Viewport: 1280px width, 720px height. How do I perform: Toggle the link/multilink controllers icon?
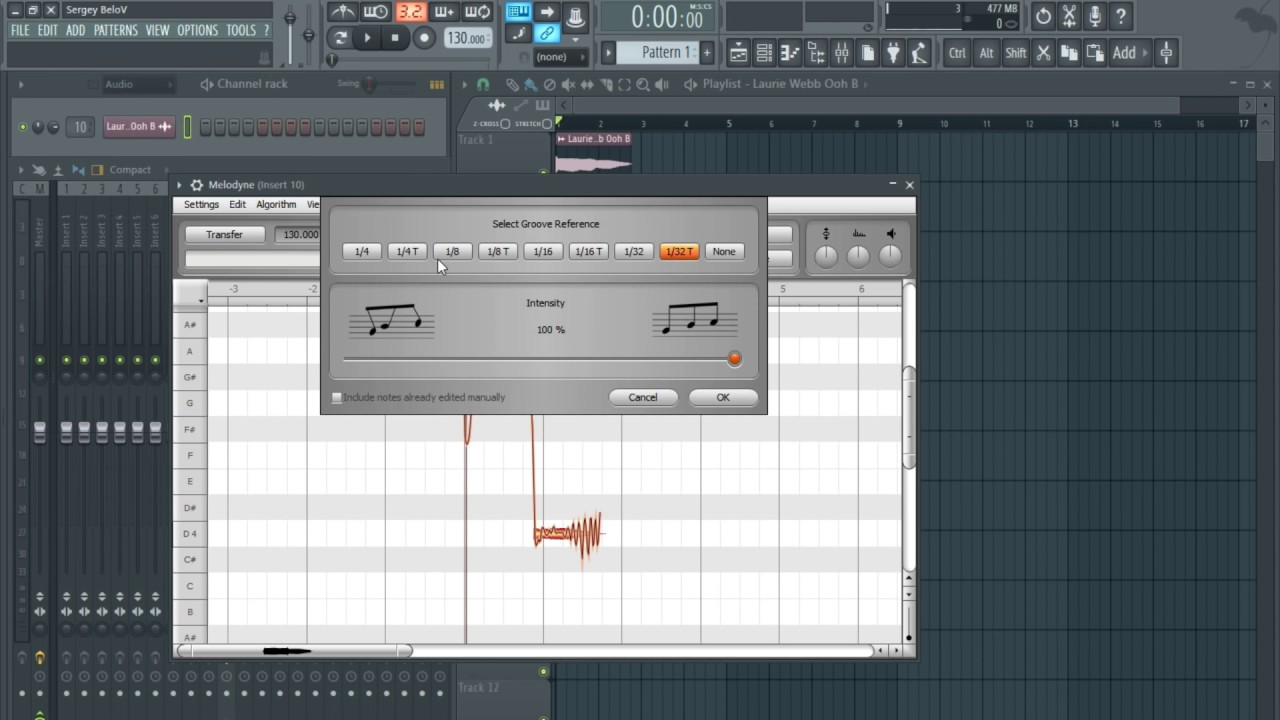pyautogui.click(x=546, y=34)
